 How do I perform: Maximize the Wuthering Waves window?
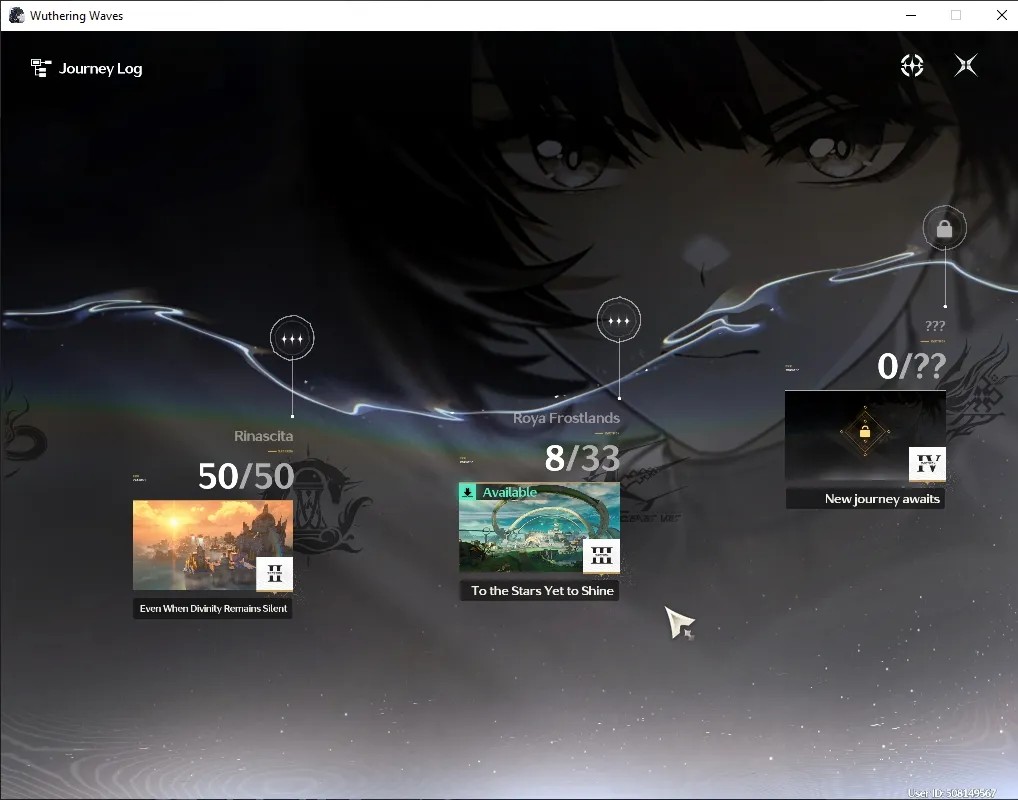tap(956, 15)
